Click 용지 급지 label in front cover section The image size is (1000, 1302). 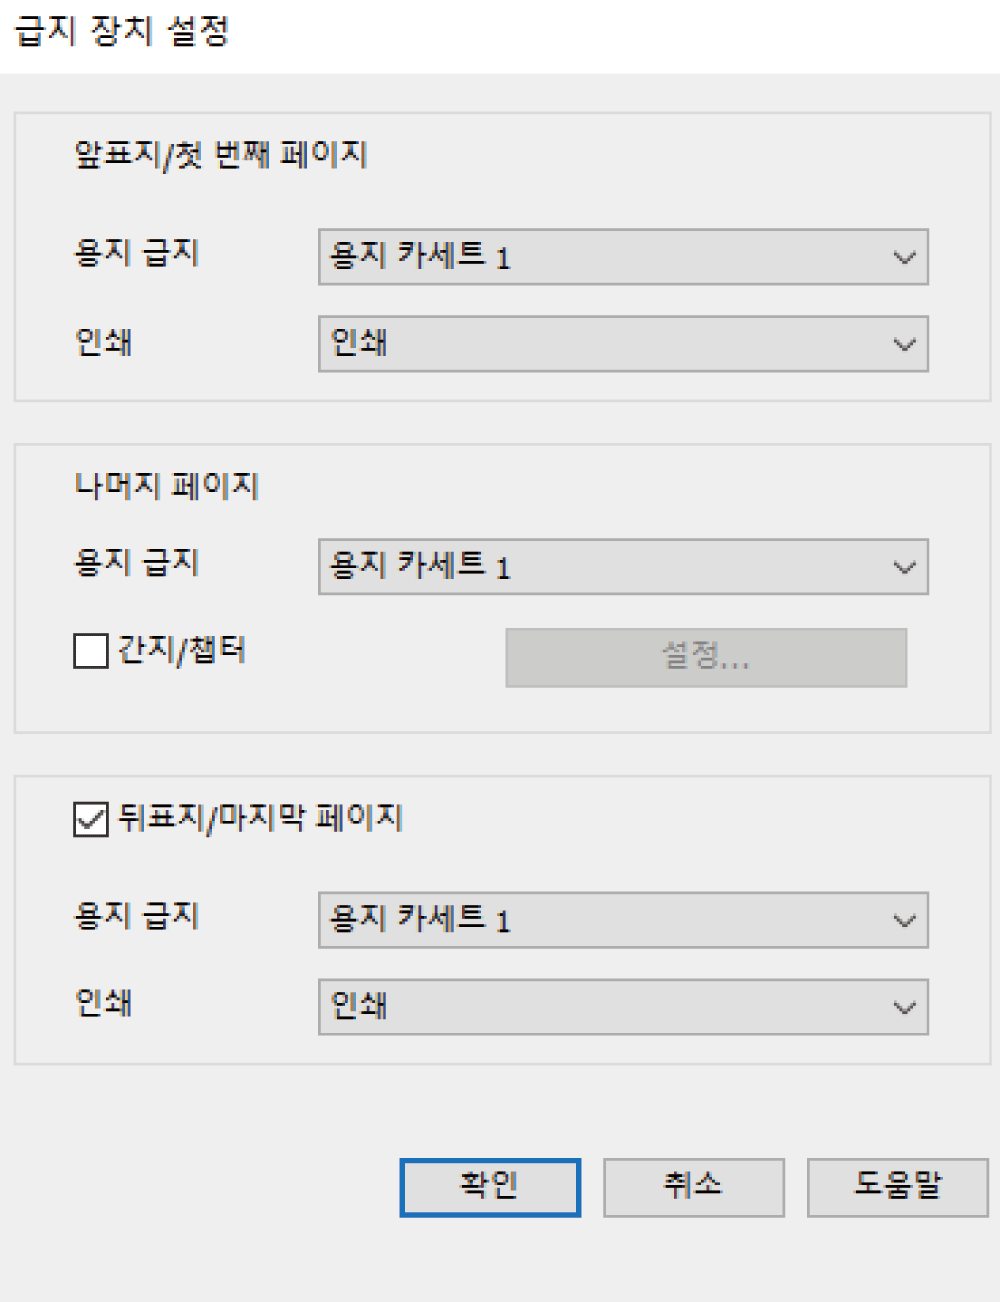(137, 253)
